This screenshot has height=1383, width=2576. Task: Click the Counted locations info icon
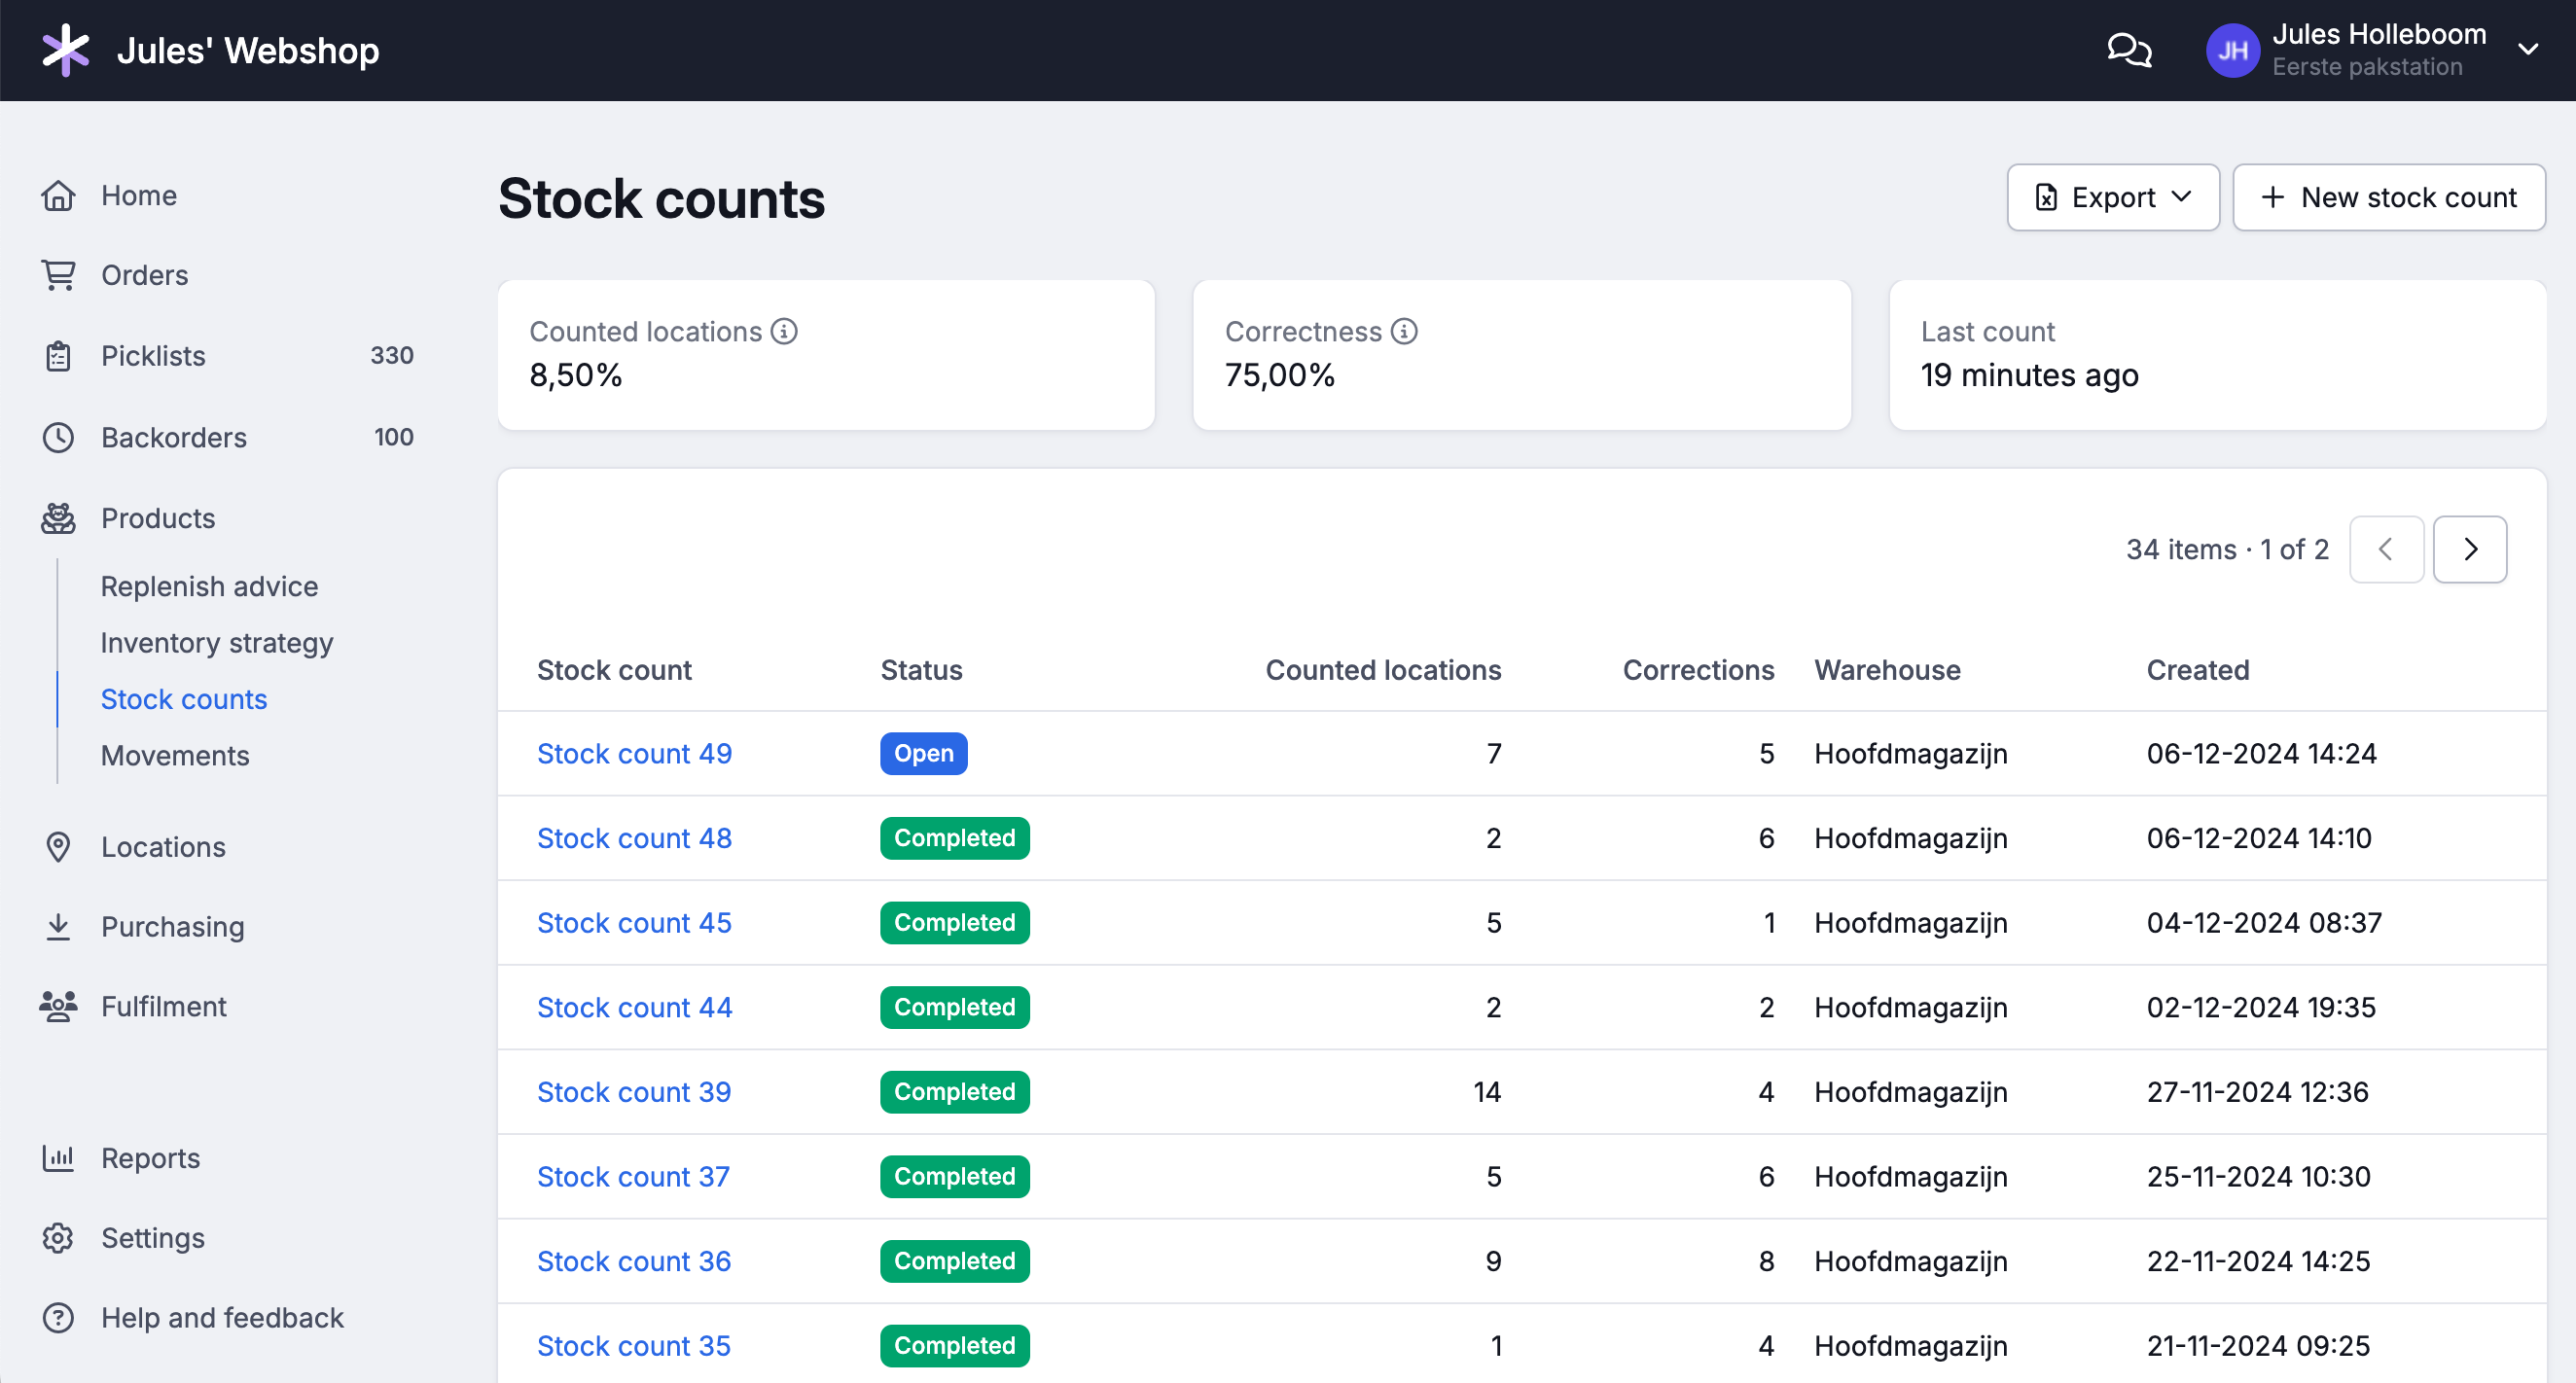(x=785, y=331)
